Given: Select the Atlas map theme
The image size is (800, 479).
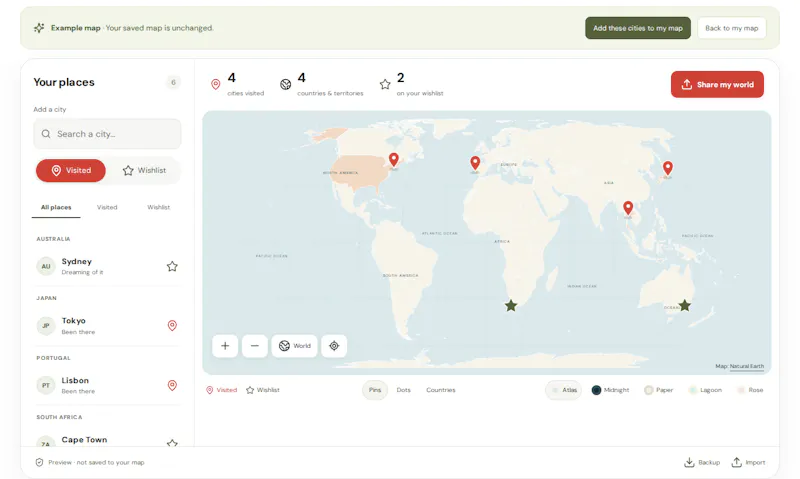Looking at the screenshot, I should click(564, 390).
